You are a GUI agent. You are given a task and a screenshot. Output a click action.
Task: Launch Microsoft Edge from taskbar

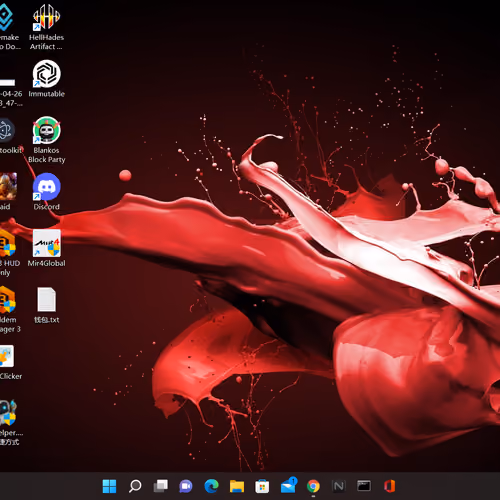pyautogui.click(x=211, y=486)
